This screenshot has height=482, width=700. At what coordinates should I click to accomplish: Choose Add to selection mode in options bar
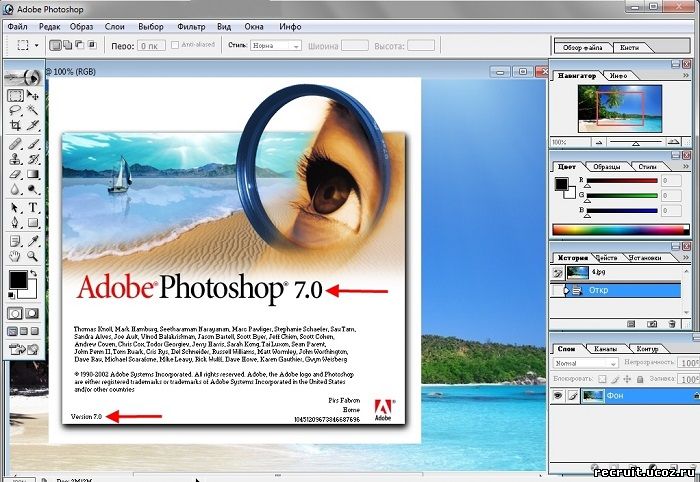pyautogui.click(x=67, y=45)
